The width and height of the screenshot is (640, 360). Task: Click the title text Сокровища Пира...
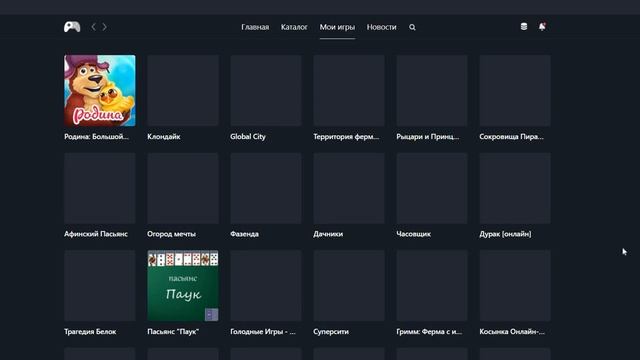coord(511,137)
